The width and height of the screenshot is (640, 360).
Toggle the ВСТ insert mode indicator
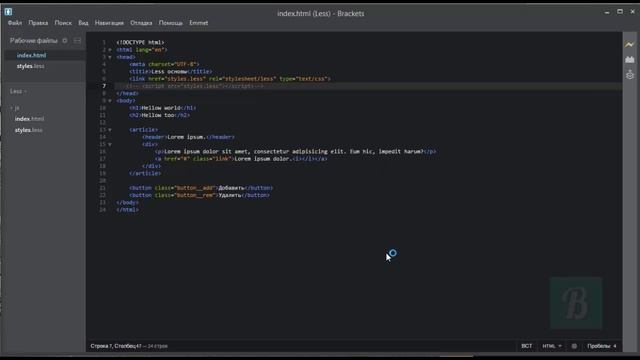tap(527, 346)
